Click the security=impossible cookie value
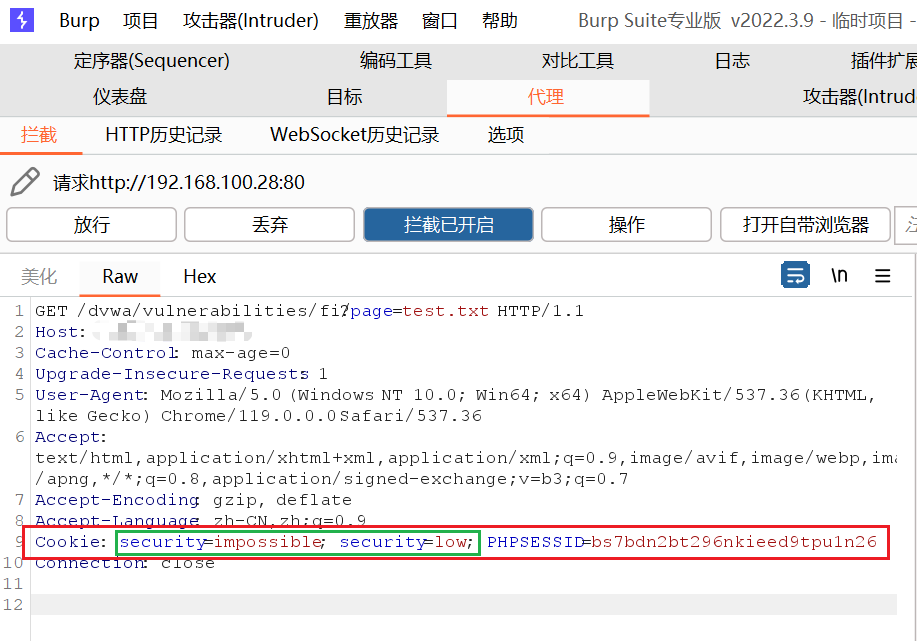Screen dimensions: 917x641 tap(221, 542)
